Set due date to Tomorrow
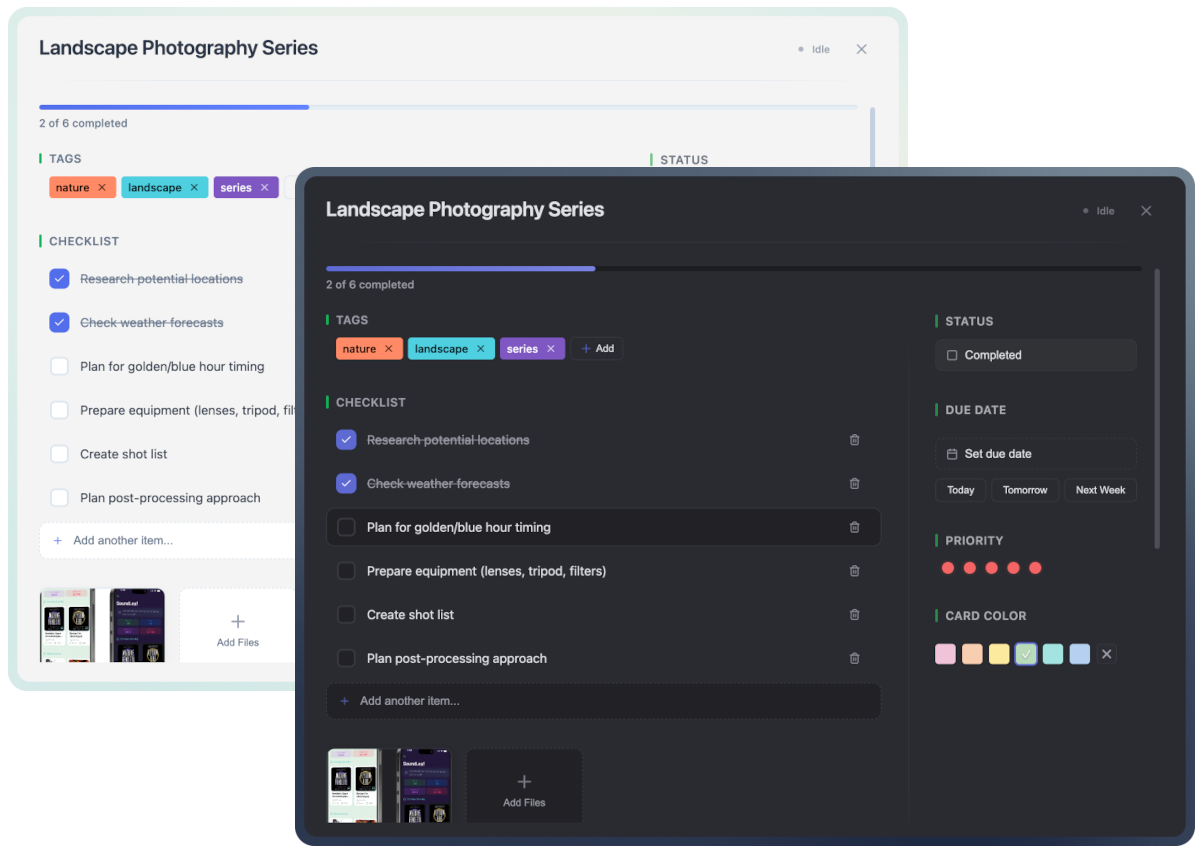Viewport: 1200px width, 850px height. point(1024,490)
